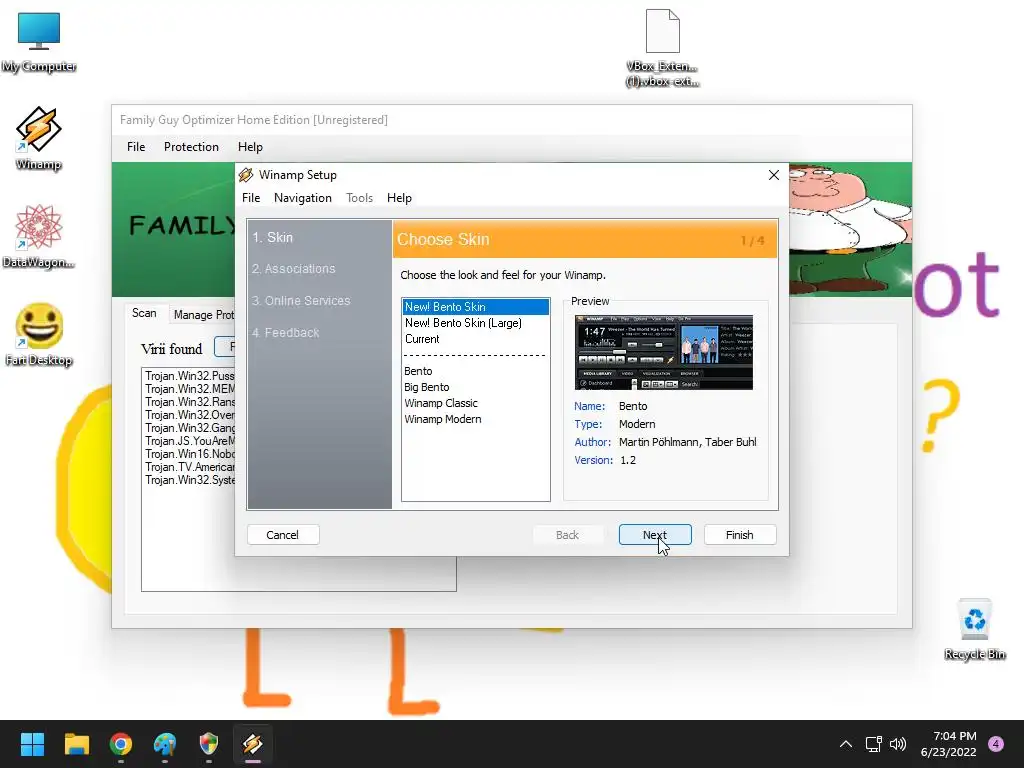
Task: Open the Fart Desktop shortcut icon
Action: coord(39,334)
